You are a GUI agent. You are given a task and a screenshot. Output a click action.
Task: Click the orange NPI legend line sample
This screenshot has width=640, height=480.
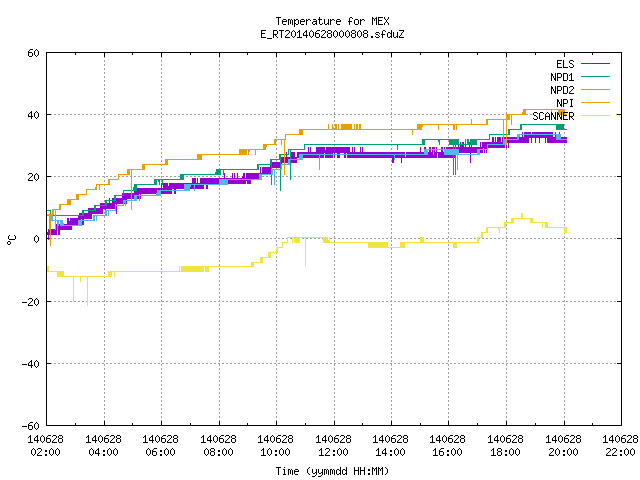pos(595,102)
